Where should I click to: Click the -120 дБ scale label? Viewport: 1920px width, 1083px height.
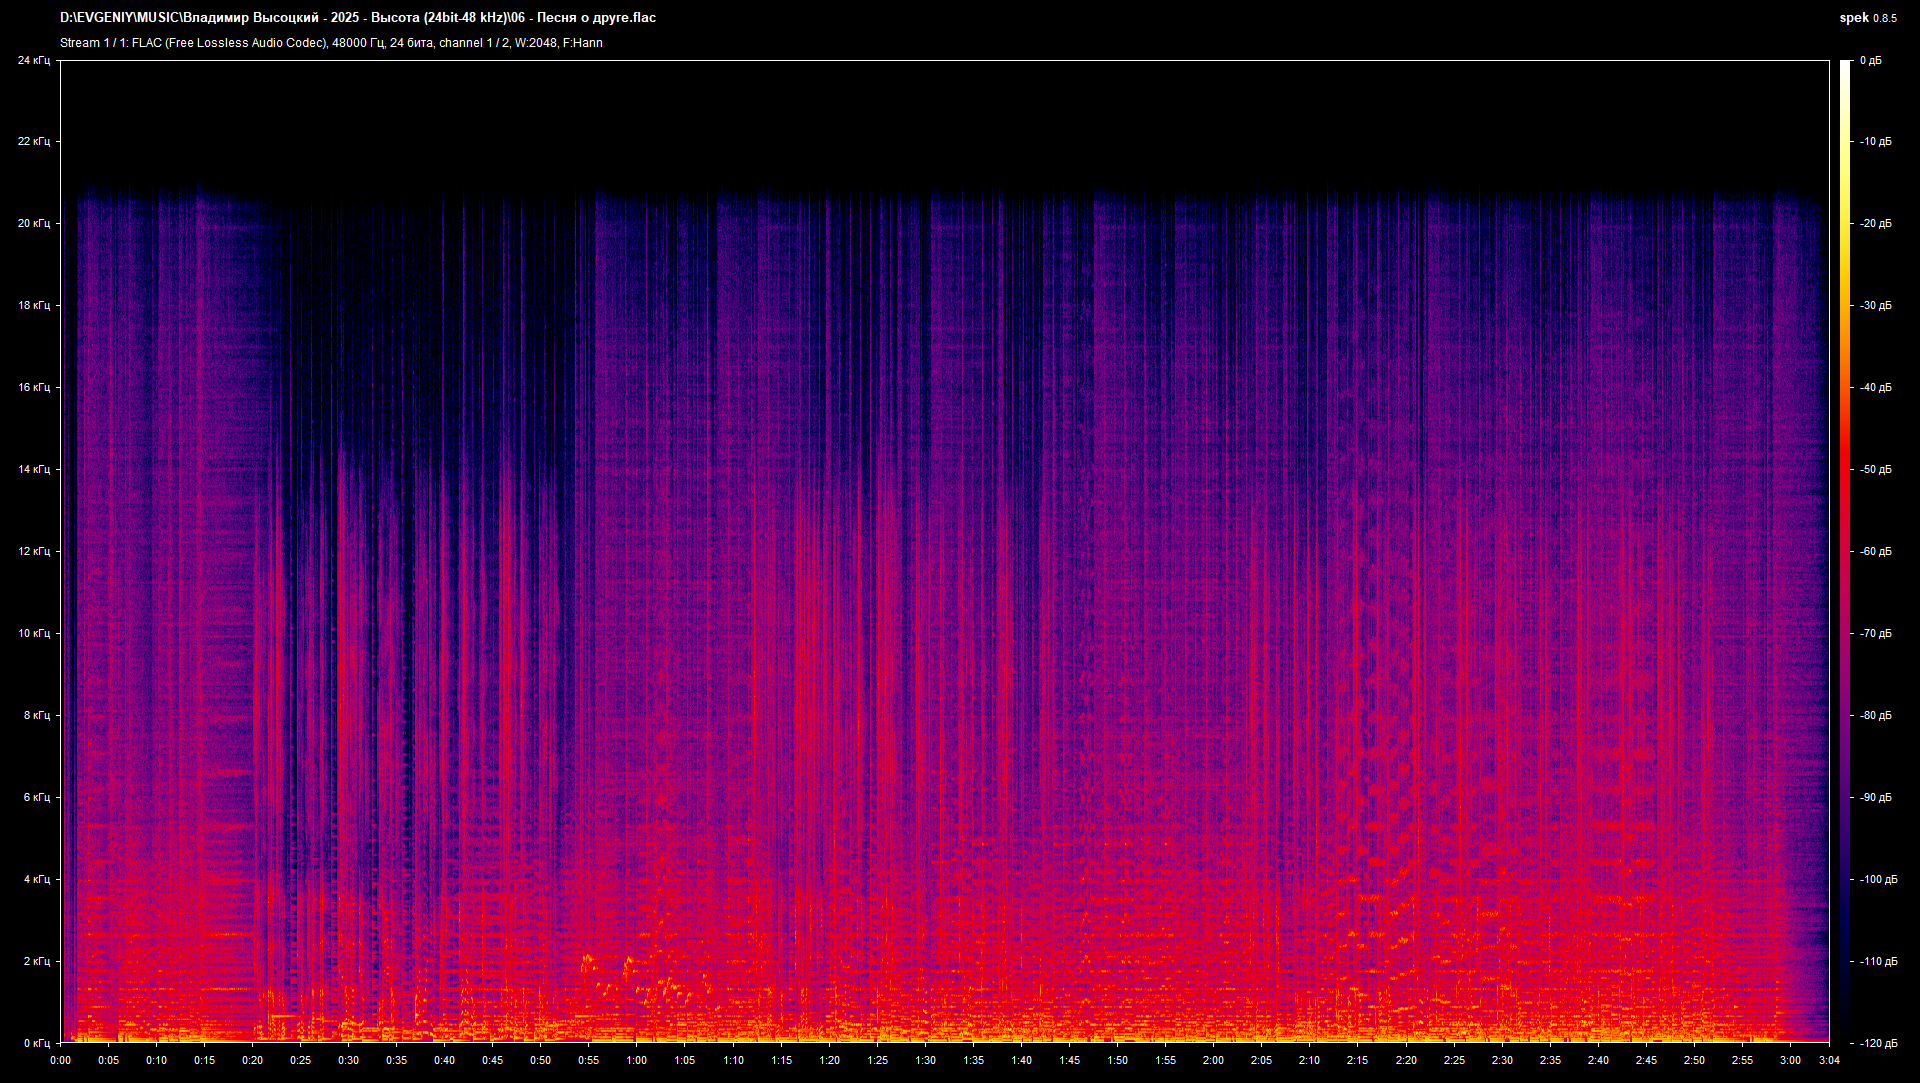(1878, 1043)
